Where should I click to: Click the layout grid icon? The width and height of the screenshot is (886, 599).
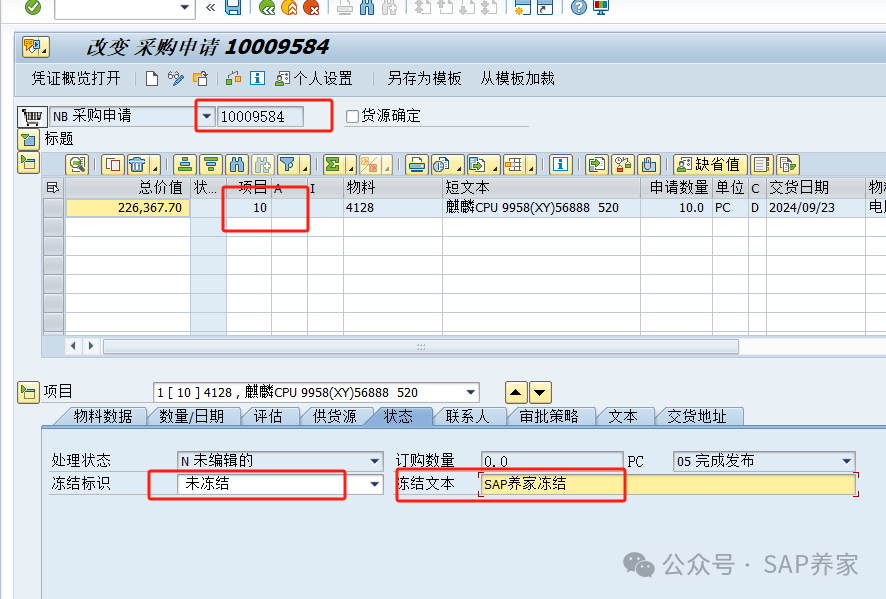[x=514, y=165]
